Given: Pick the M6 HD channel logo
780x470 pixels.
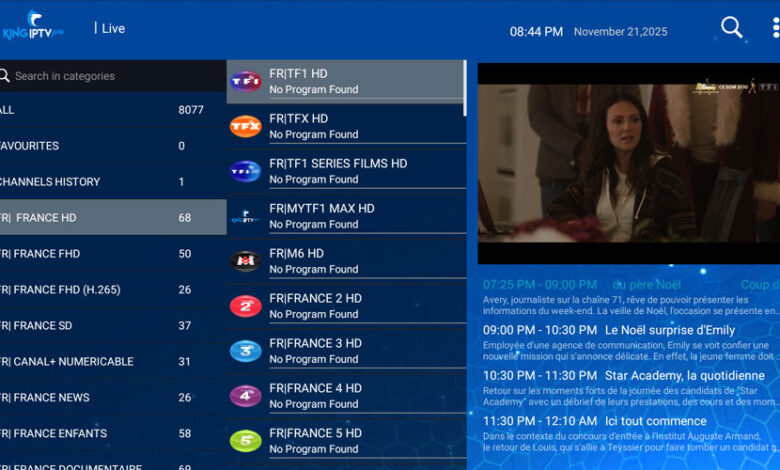Looking at the screenshot, I should [x=245, y=261].
